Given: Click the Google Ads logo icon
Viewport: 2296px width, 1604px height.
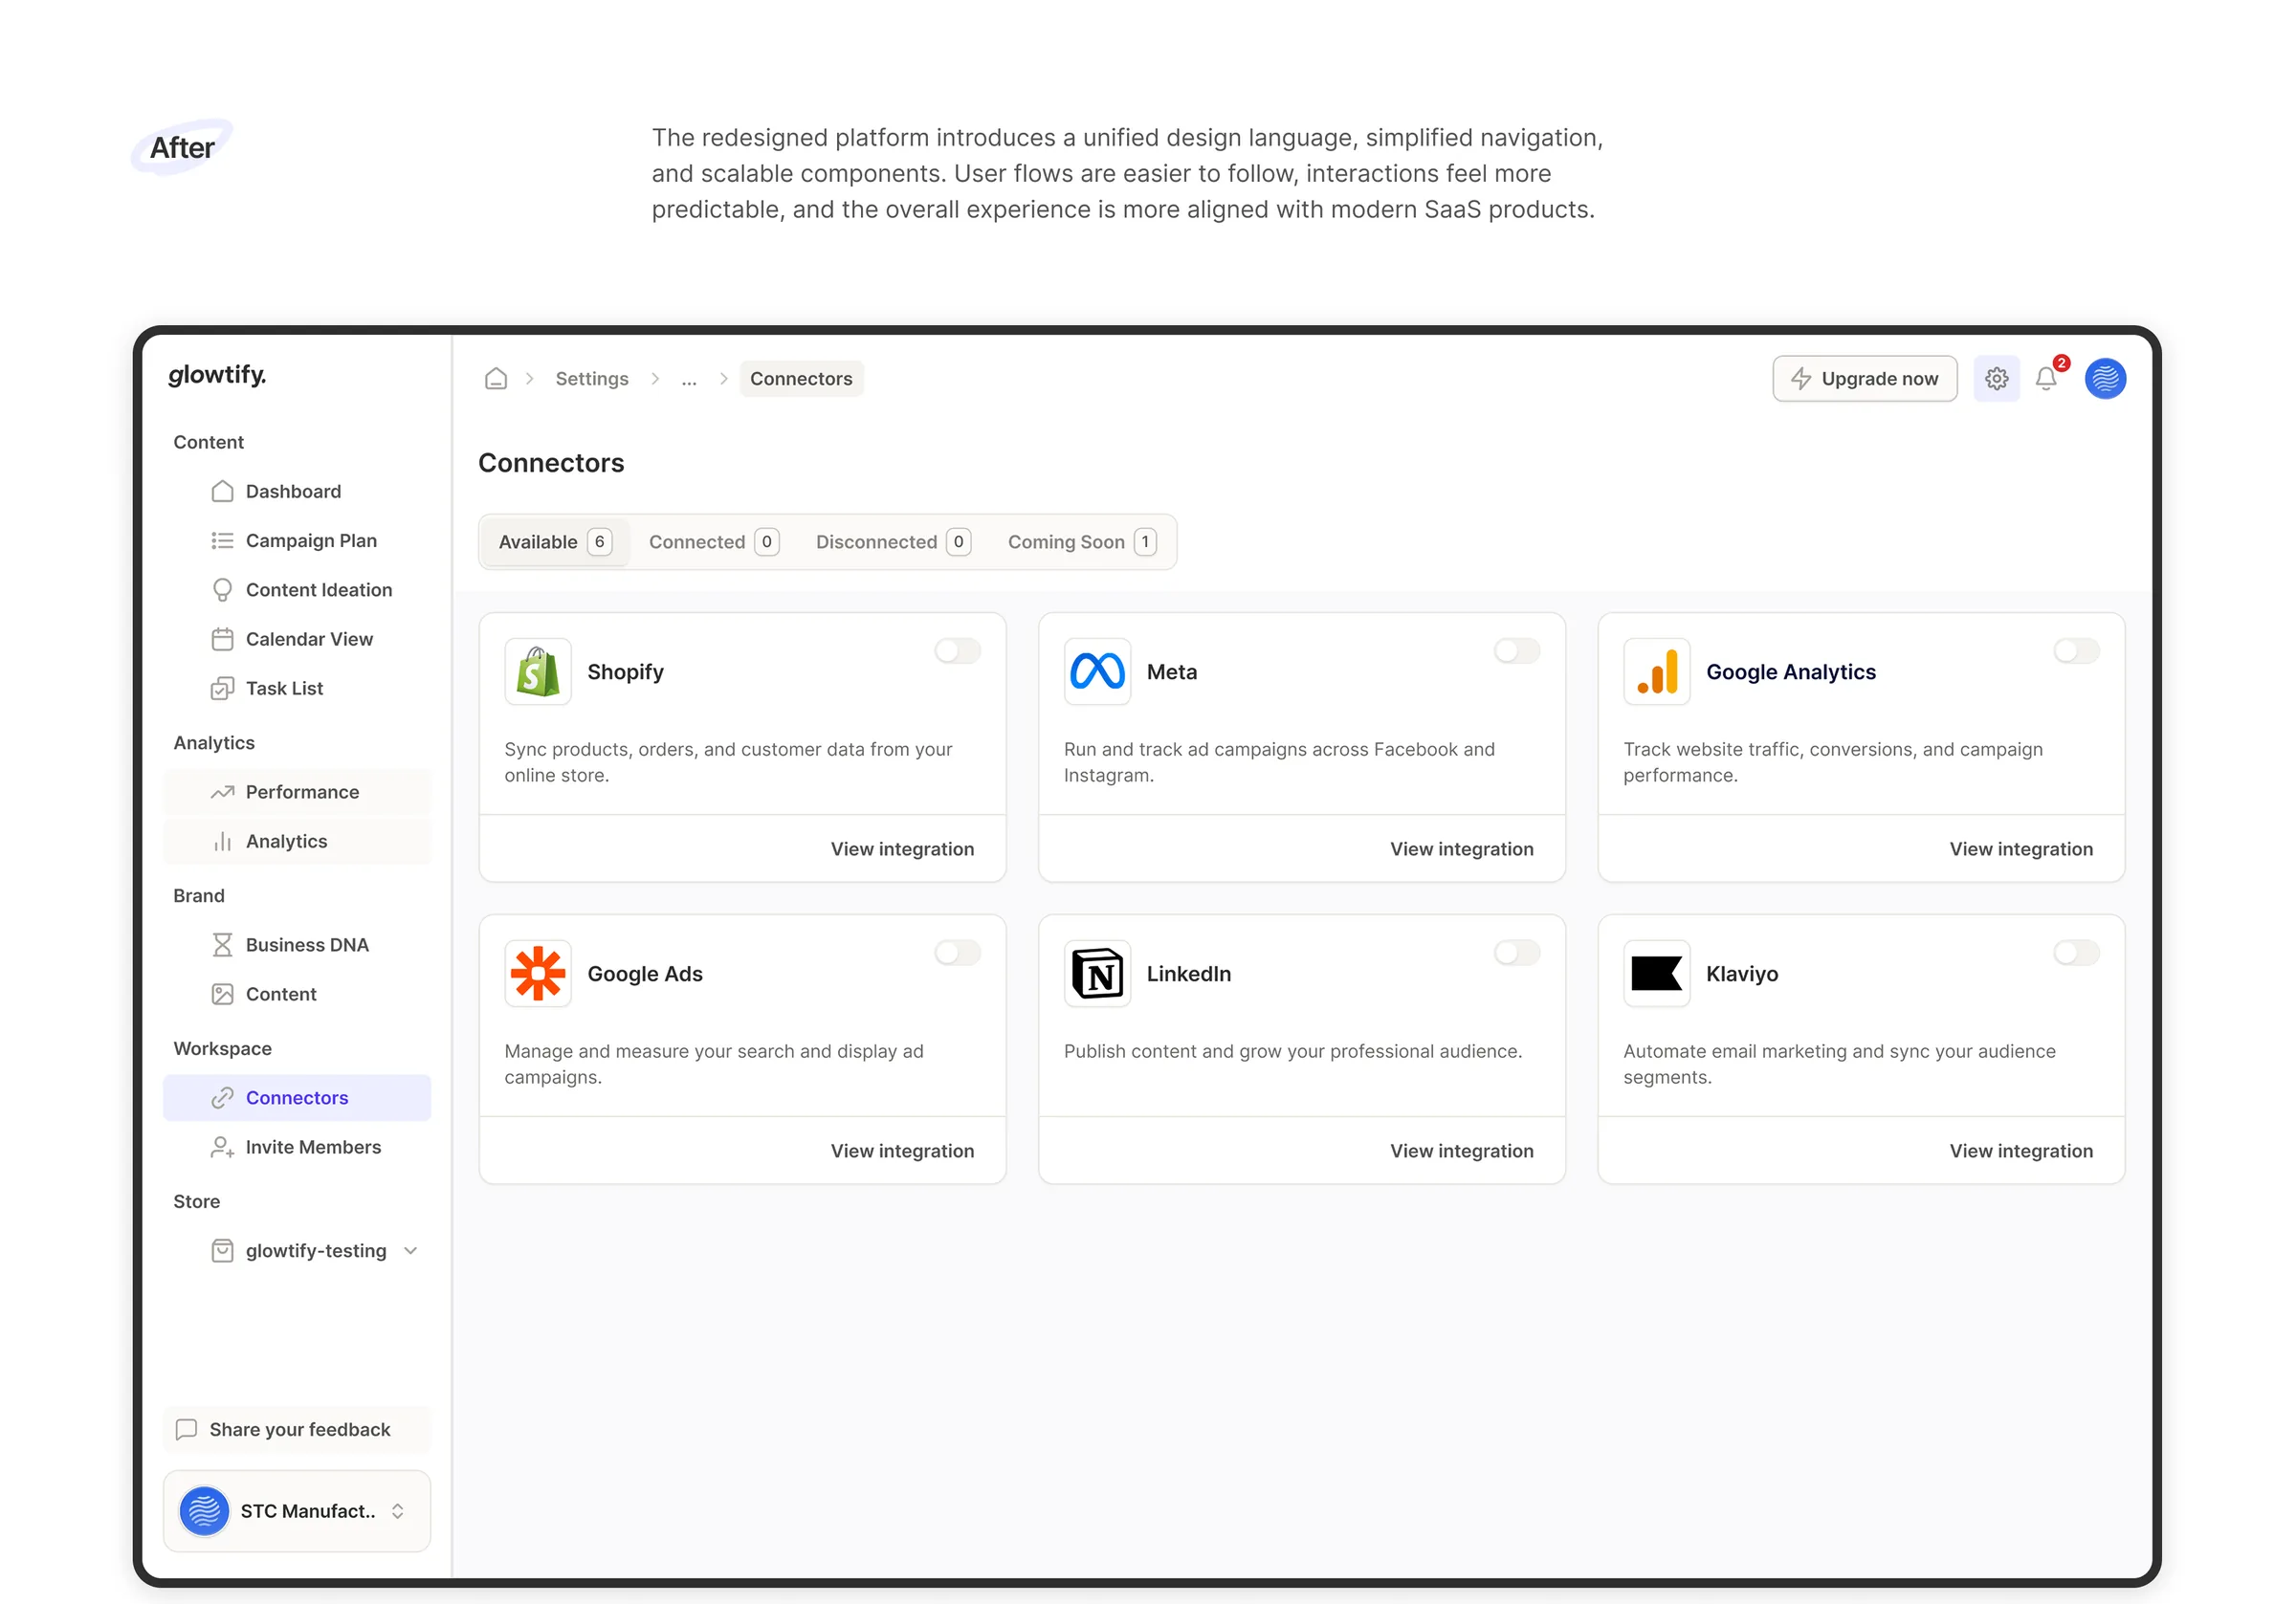Looking at the screenshot, I should tap(538, 974).
